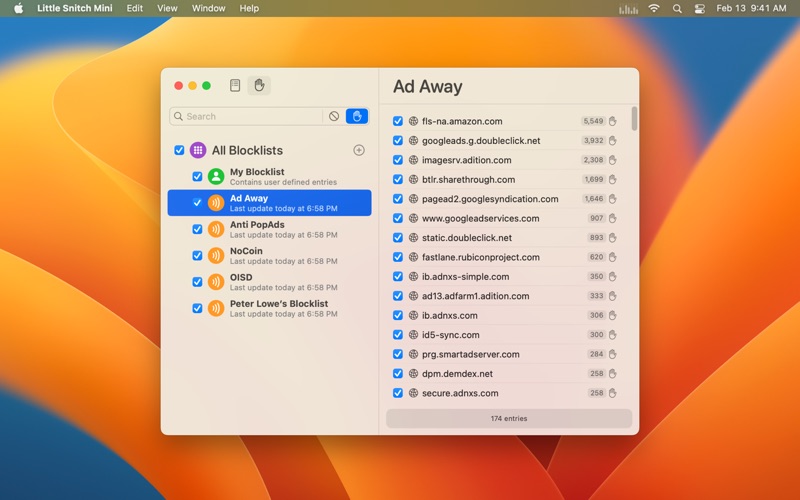Click hand icon next to imagesrv.adition.com
Image resolution: width=800 pixels, height=500 pixels.
point(613,160)
